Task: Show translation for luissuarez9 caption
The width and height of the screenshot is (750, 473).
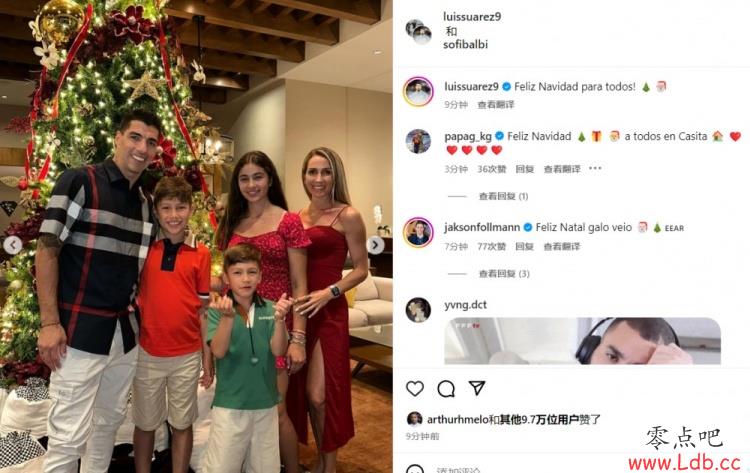Action: pyautogui.click(x=496, y=104)
